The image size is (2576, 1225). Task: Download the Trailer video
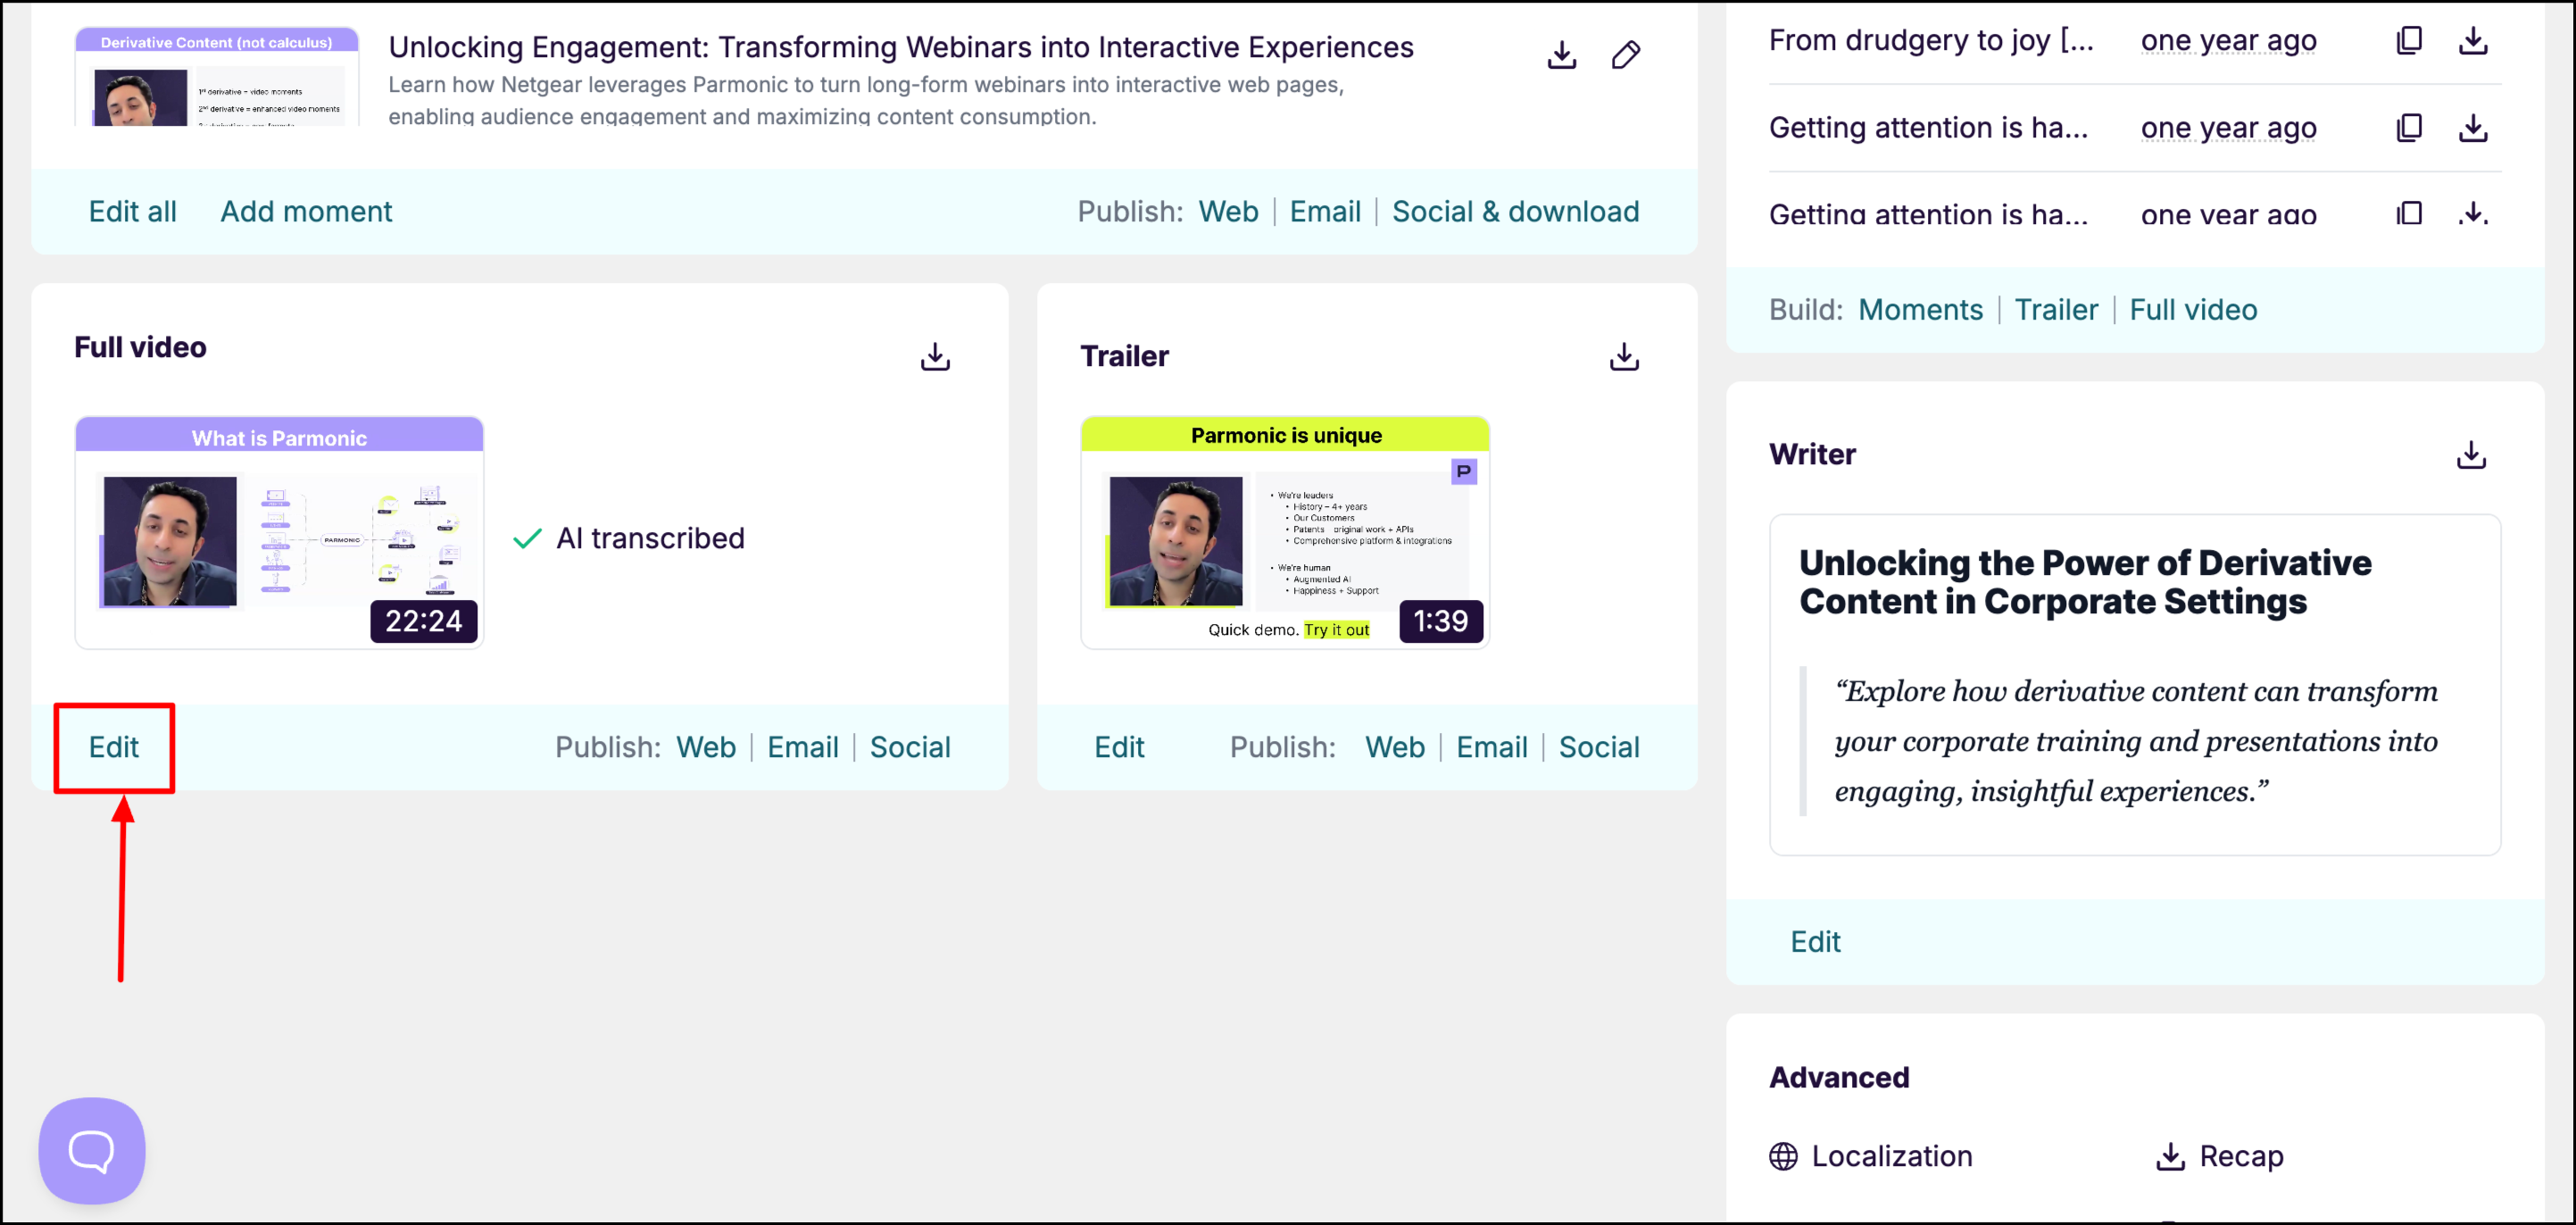[1624, 357]
